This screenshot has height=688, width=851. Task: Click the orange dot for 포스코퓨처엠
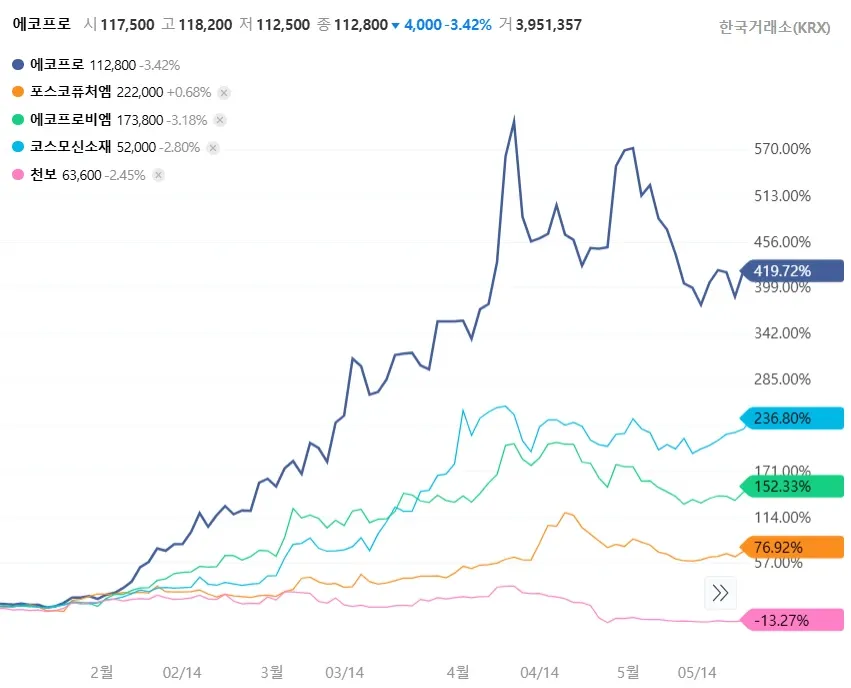tap(18, 92)
